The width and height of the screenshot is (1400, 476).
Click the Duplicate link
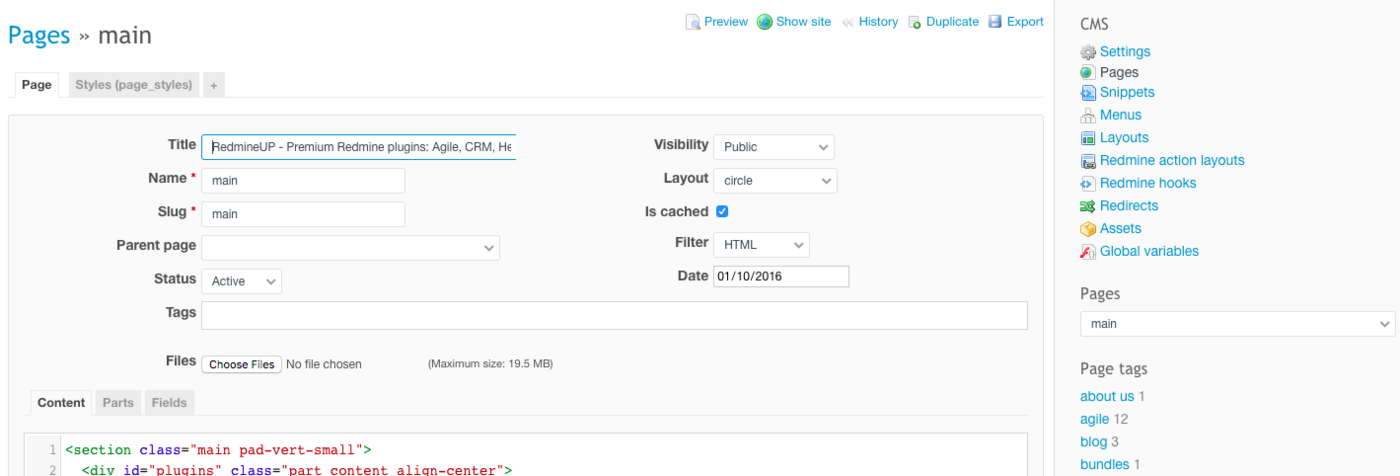coord(952,22)
